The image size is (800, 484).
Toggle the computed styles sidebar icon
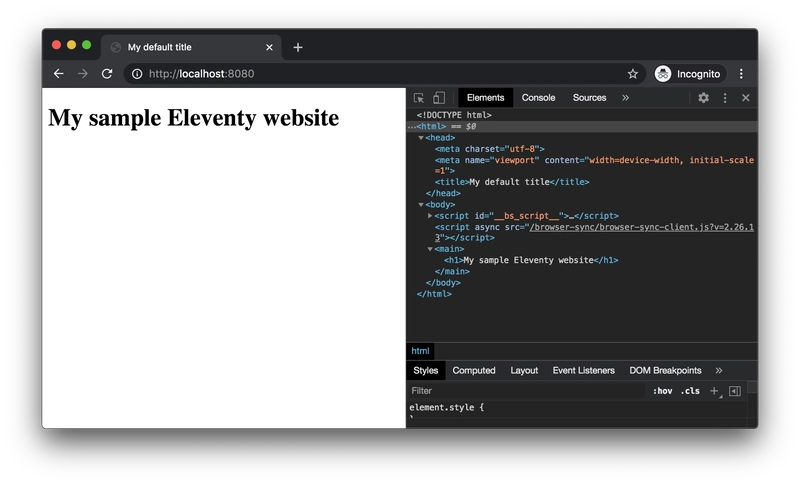735,391
